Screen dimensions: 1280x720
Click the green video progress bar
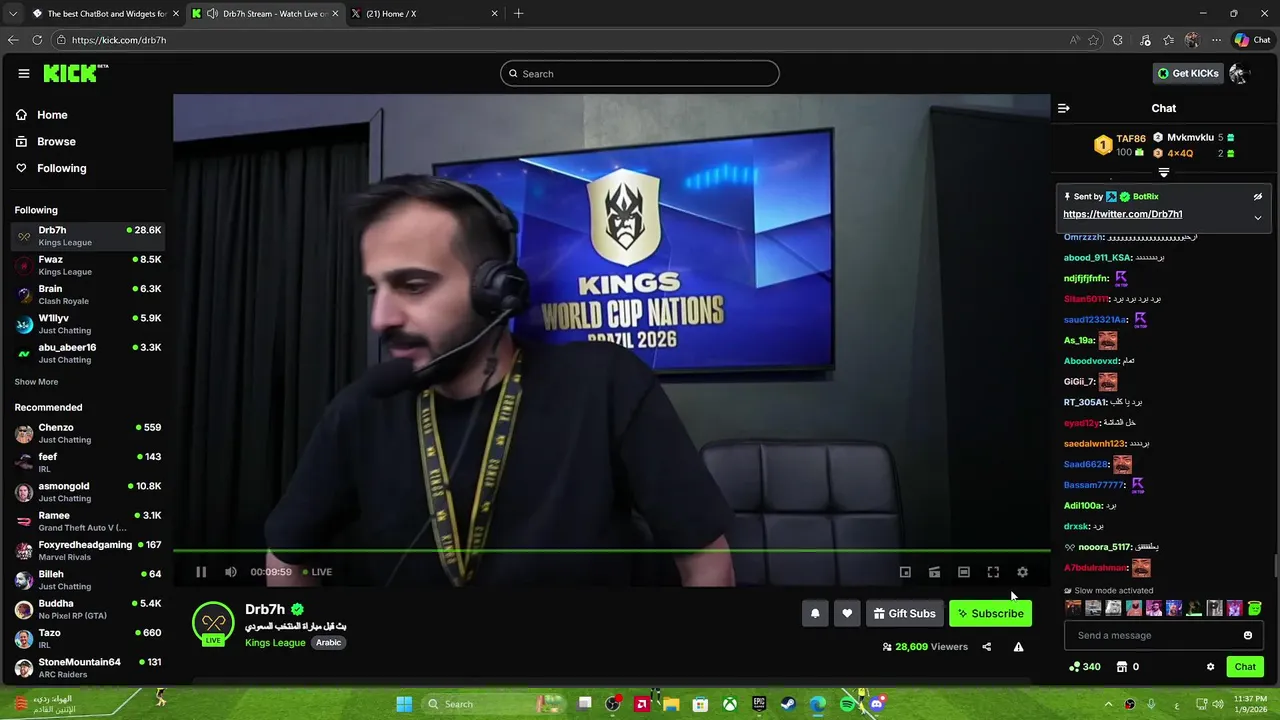tap(611, 550)
